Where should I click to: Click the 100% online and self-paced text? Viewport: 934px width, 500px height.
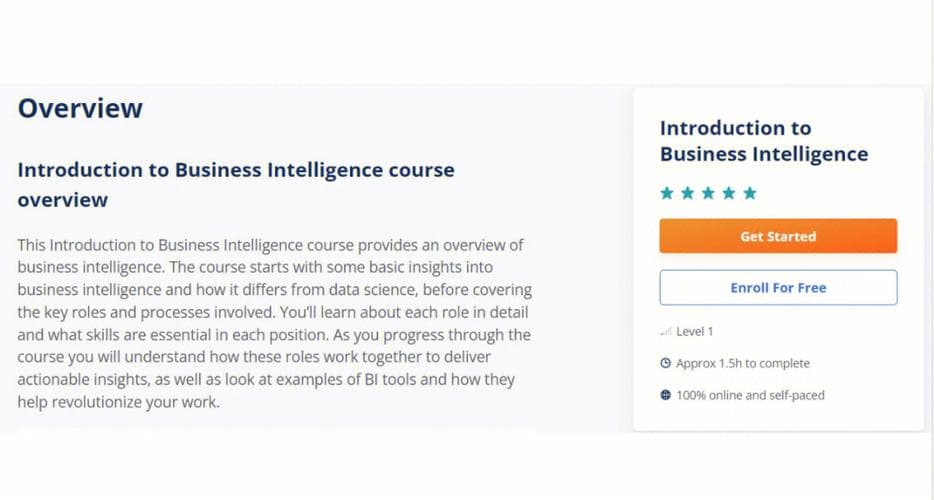tap(751, 395)
